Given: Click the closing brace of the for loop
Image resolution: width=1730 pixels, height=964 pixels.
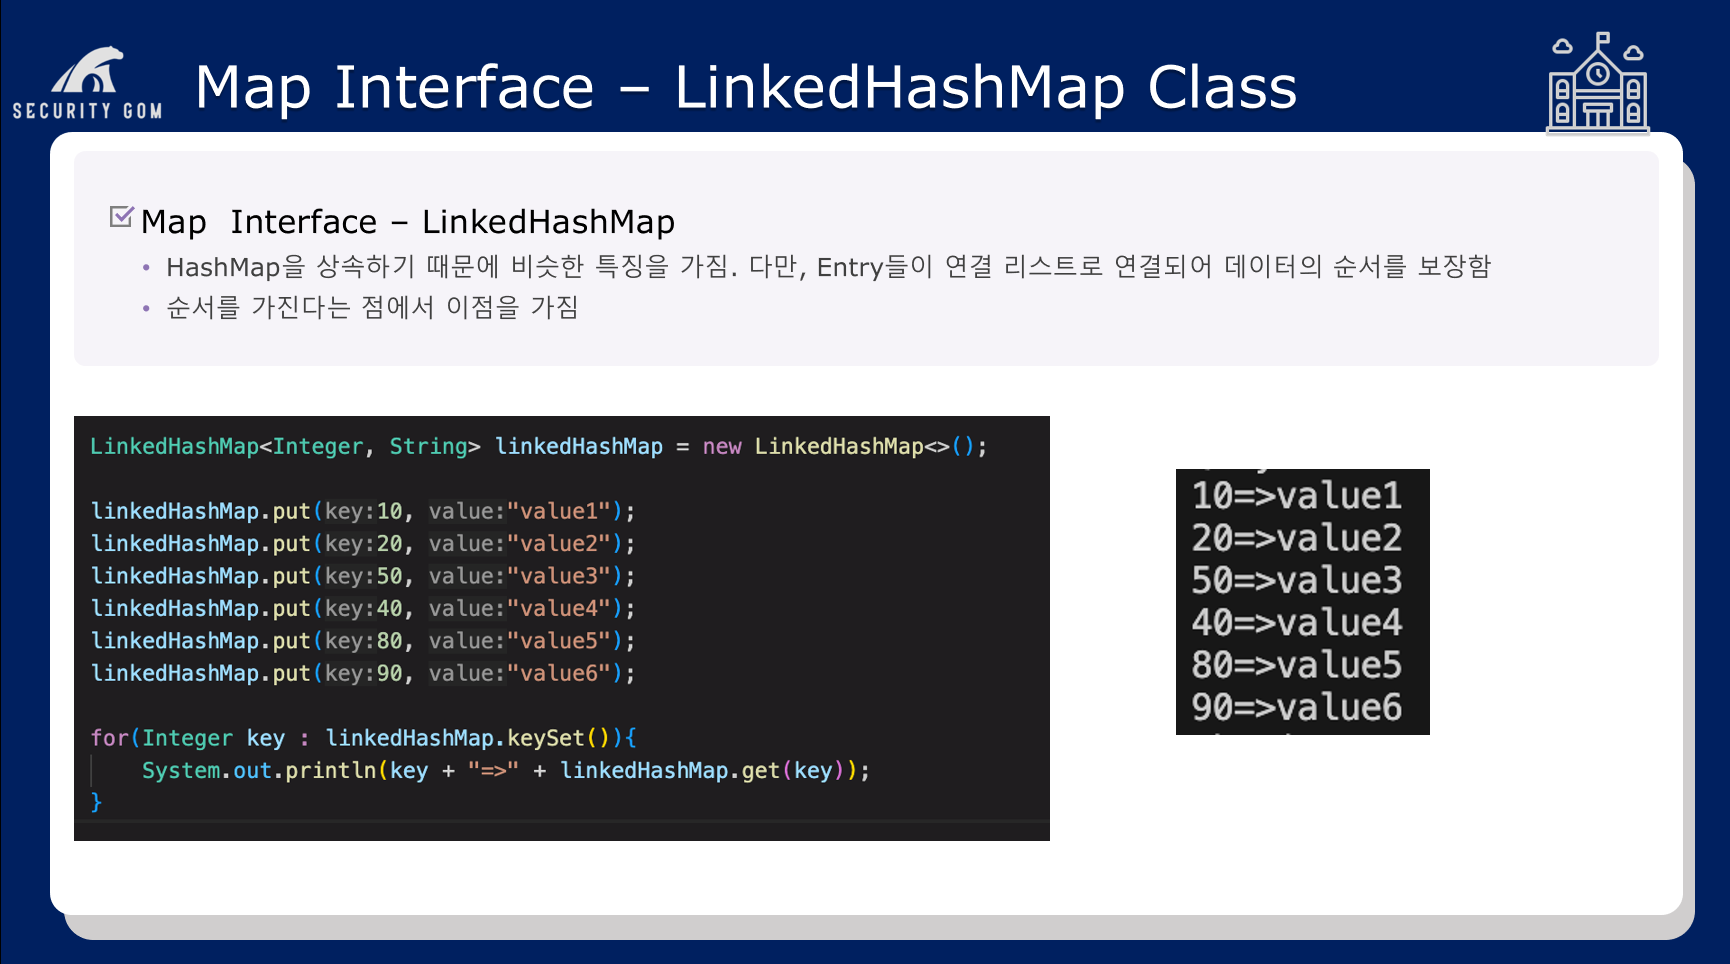Looking at the screenshot, I should pyautogui.click(x=96, y=802).
